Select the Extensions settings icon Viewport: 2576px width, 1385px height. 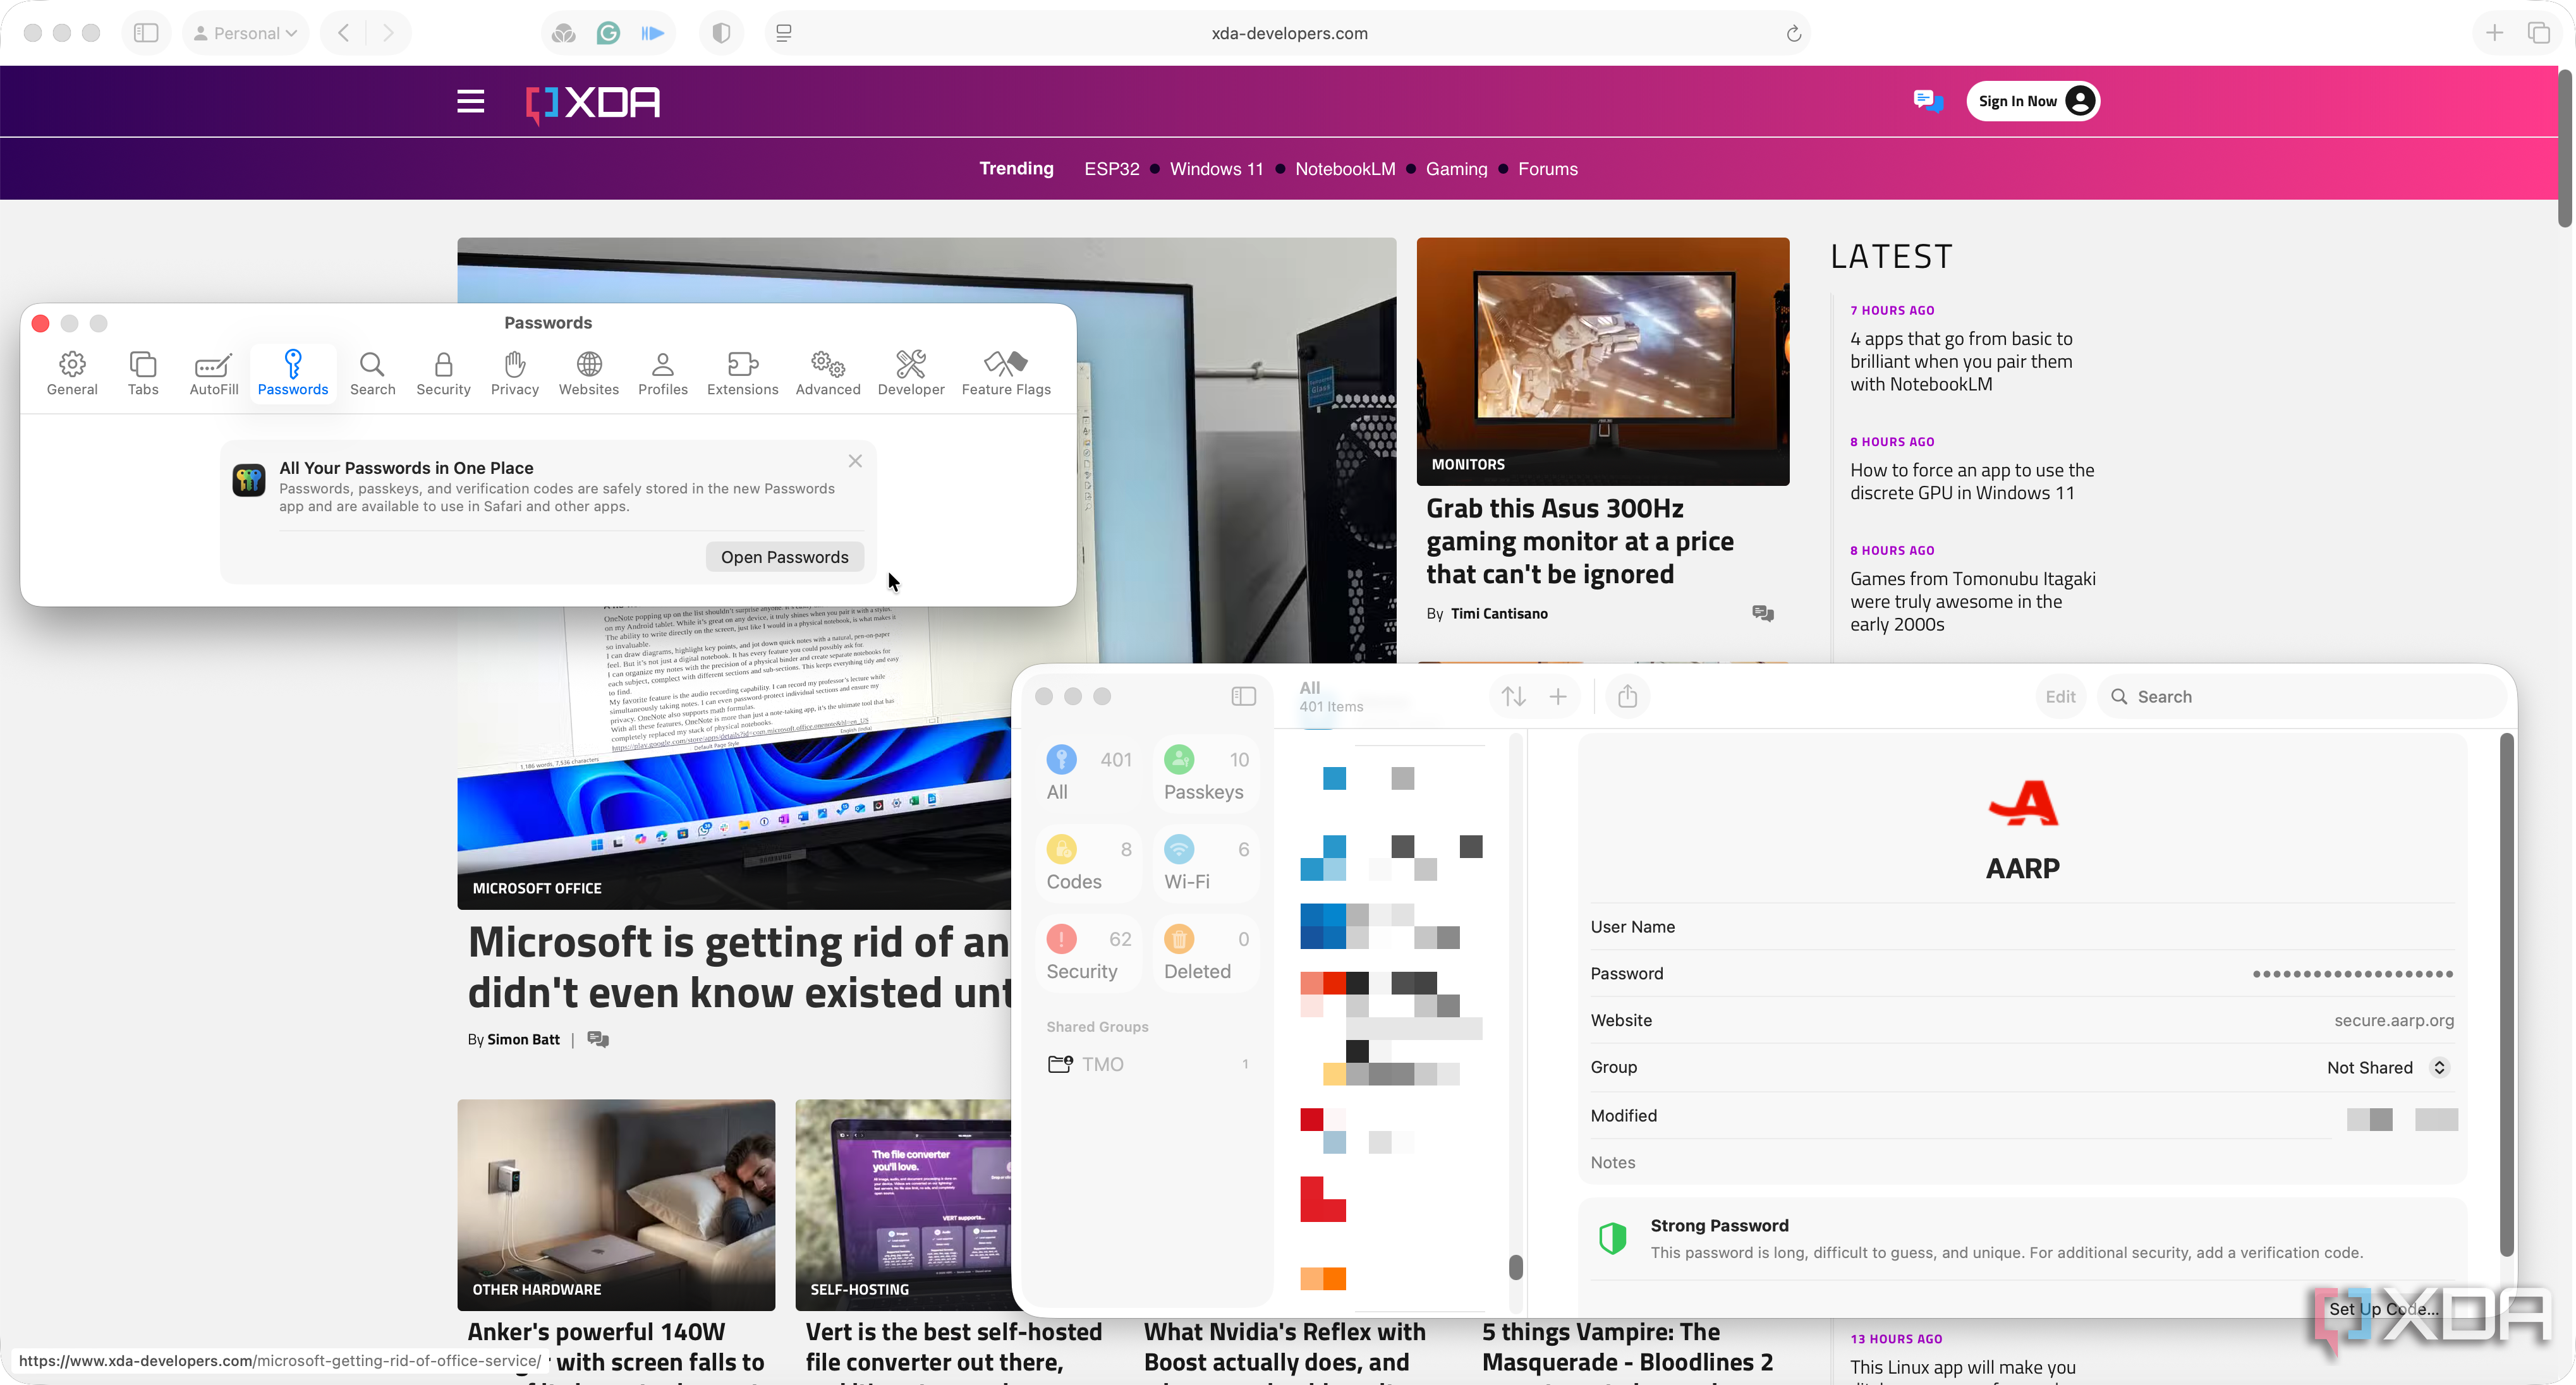click(742, 373)
